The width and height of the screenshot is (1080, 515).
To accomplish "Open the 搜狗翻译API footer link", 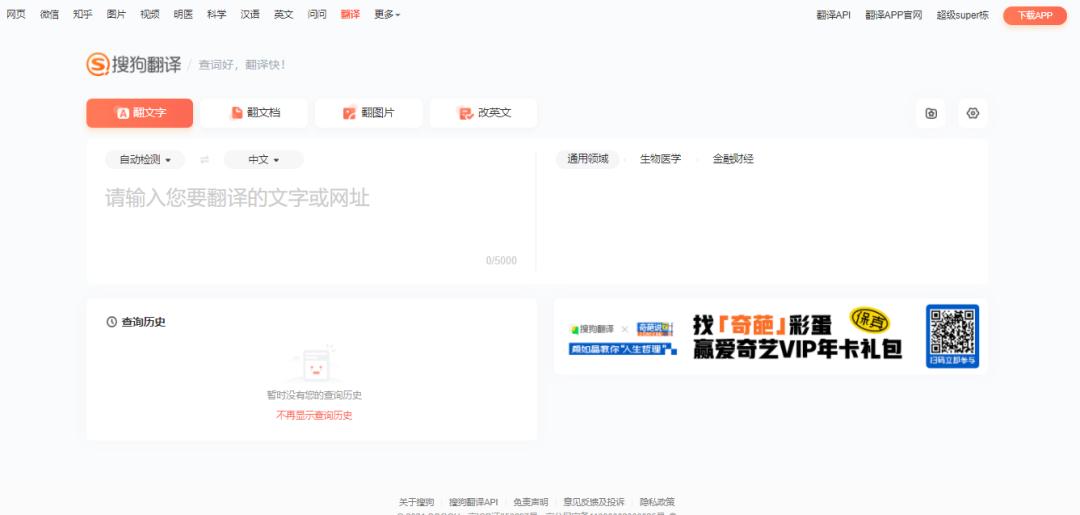I will pyautogui.click(x=473, y=502).
